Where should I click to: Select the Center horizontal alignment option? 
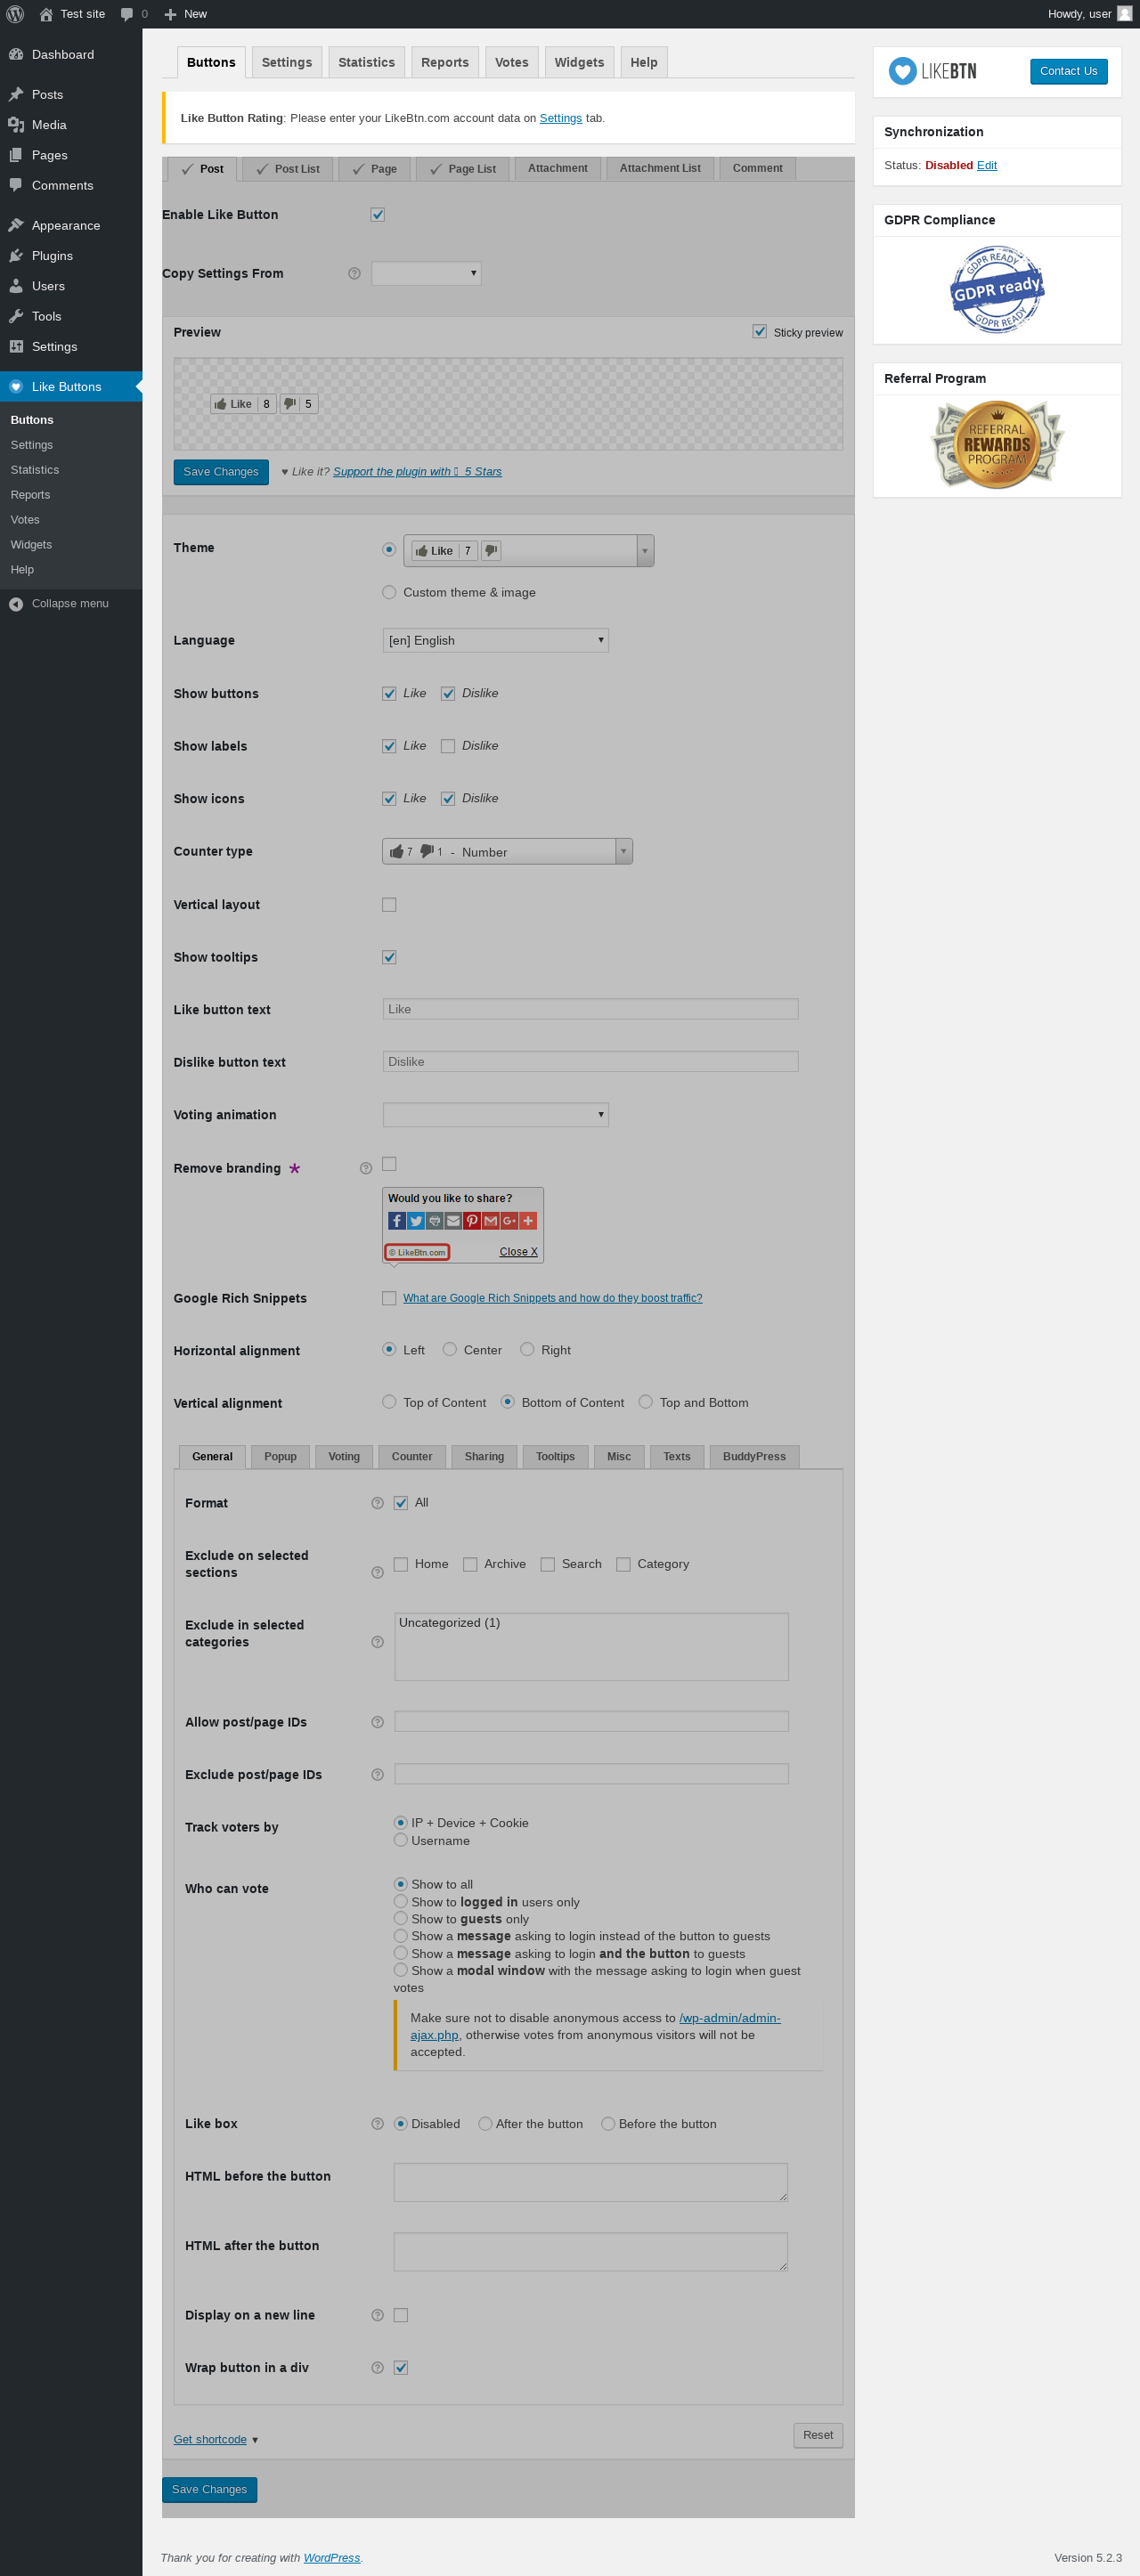450,1350
